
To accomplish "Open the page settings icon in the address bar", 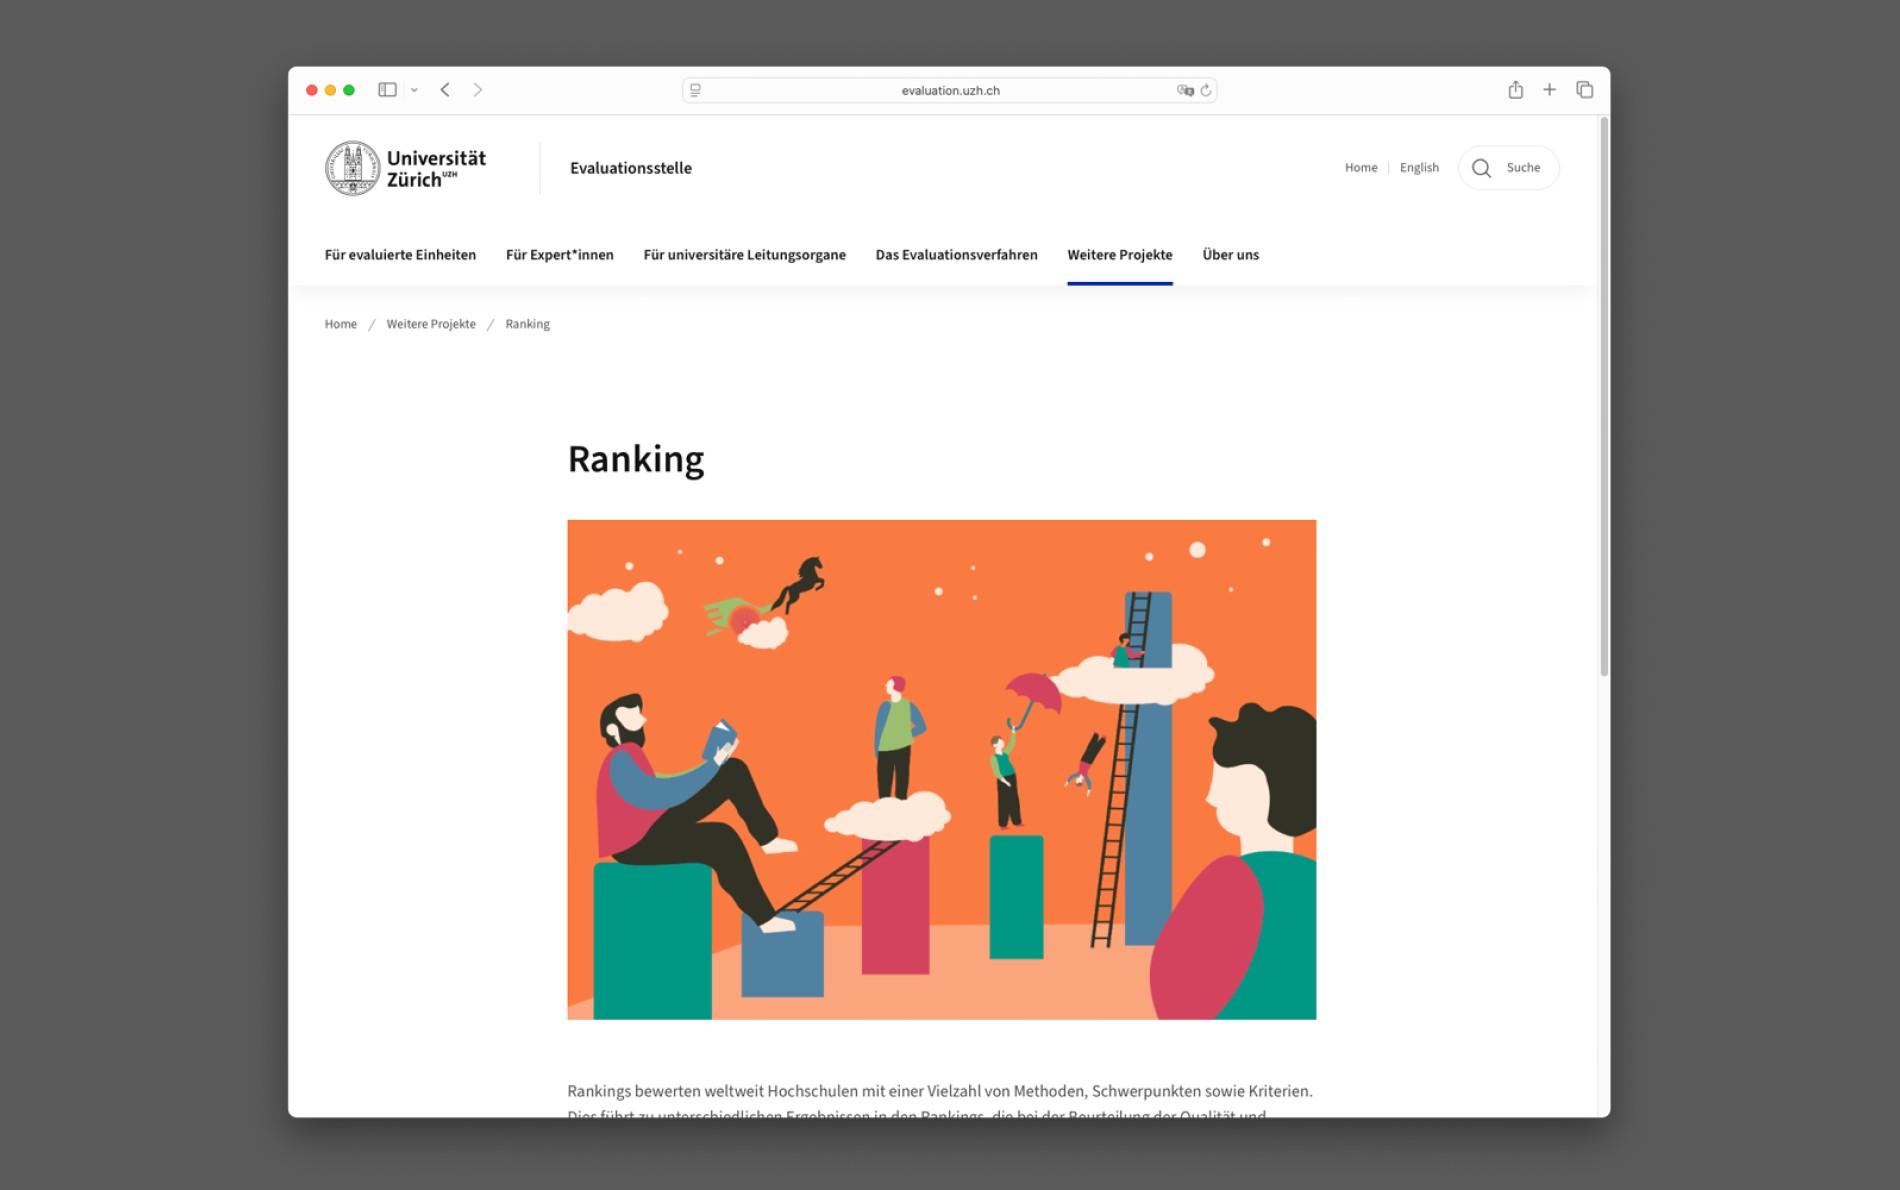I will [695, 90].
